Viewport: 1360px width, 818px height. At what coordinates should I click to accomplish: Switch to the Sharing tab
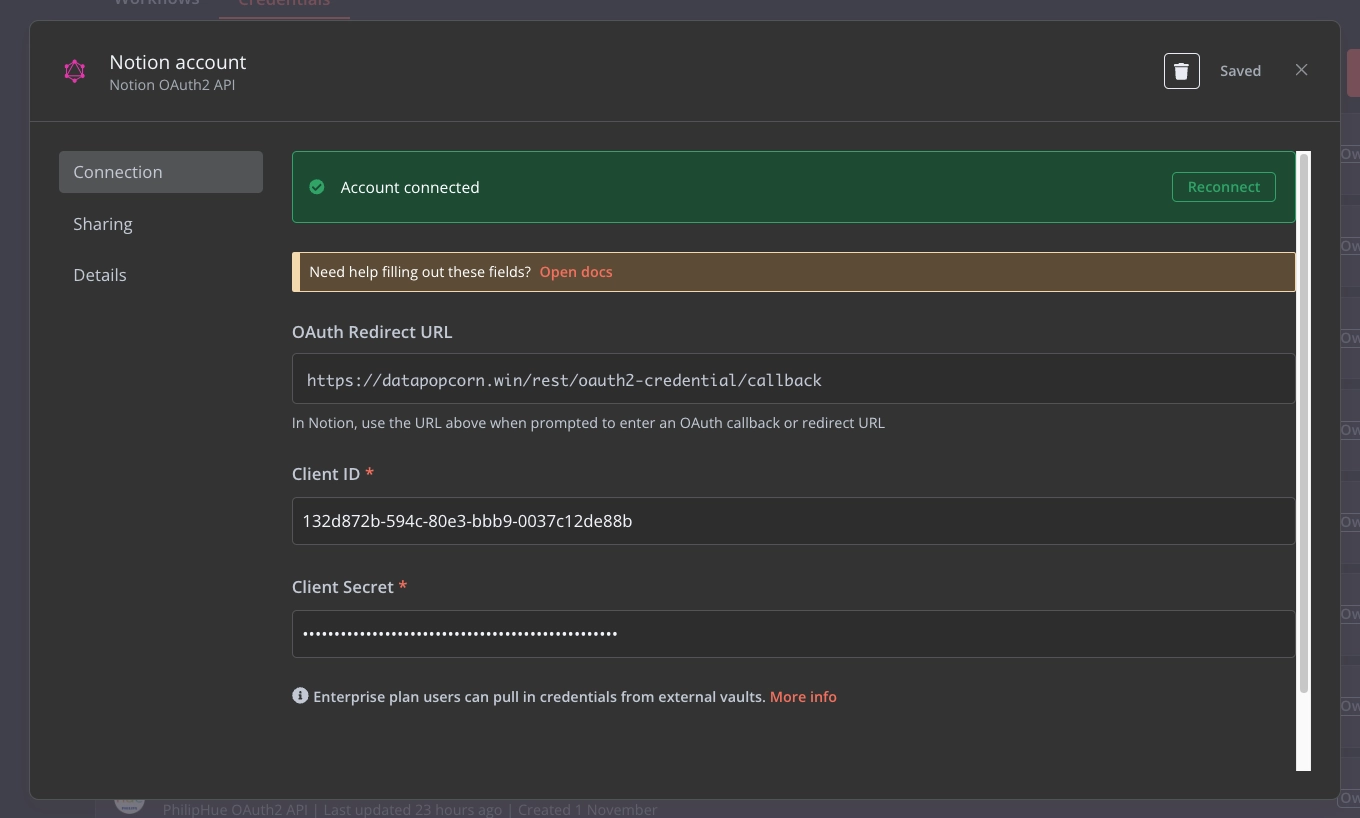click(103, 224)
